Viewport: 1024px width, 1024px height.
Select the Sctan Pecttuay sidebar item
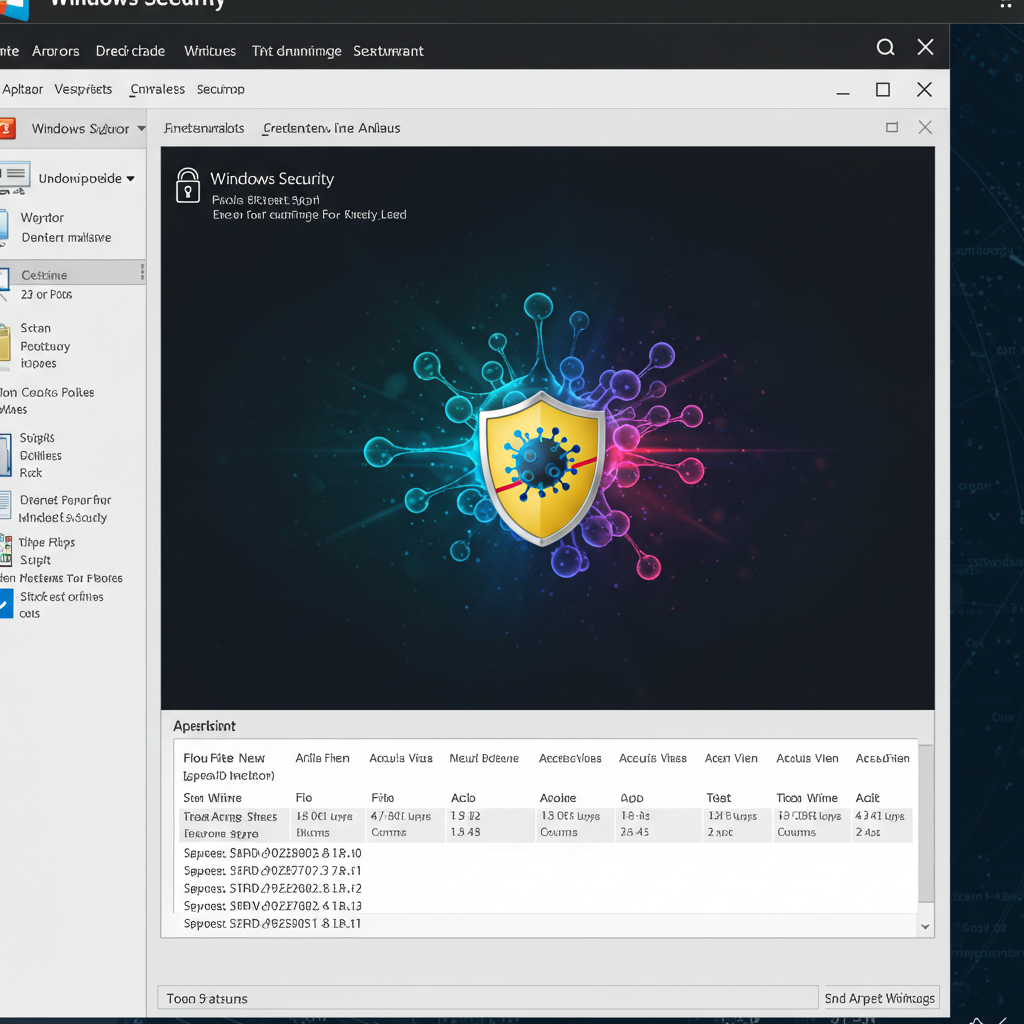44,345
